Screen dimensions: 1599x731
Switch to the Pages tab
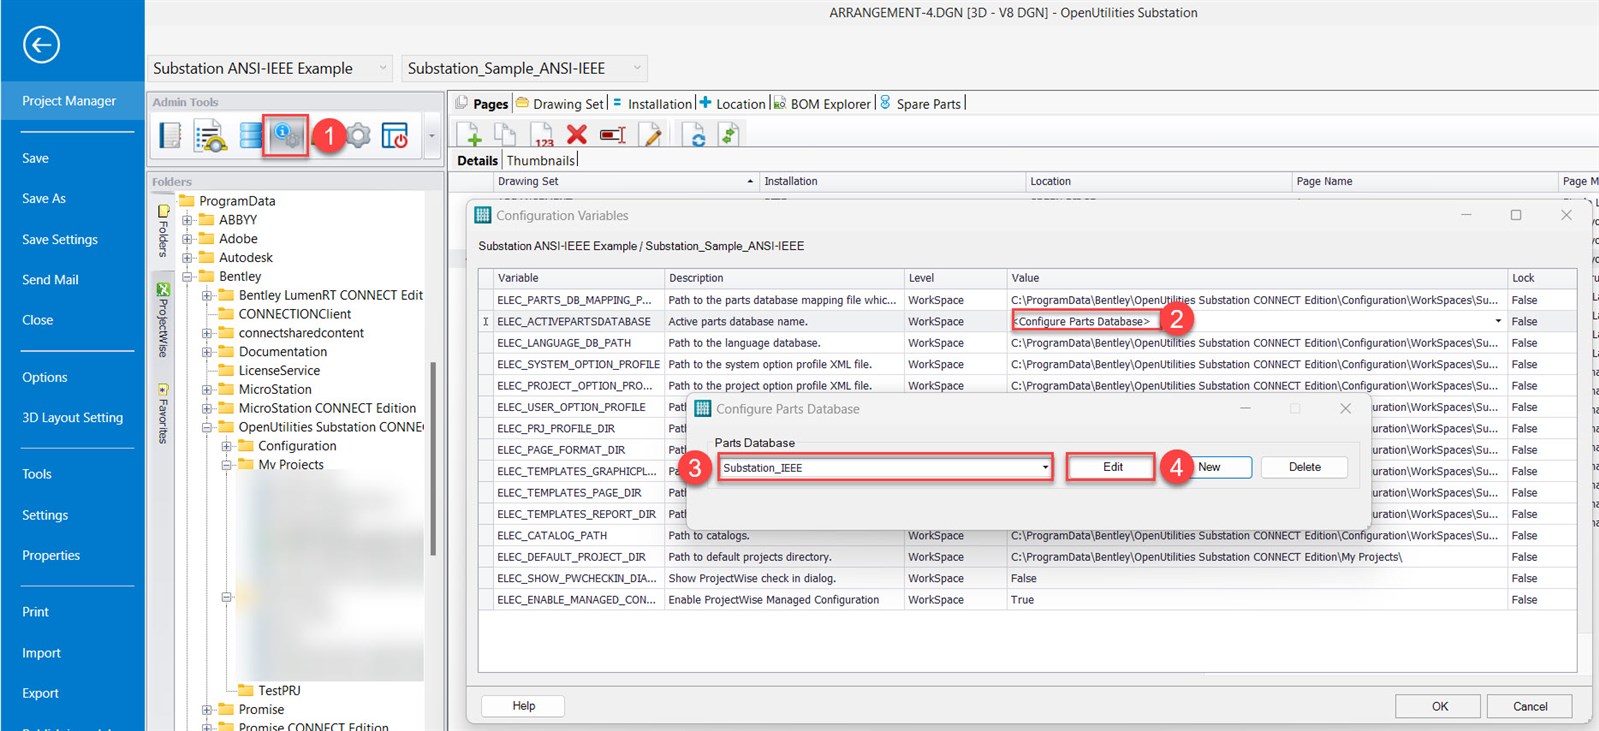tap(483, 103)
